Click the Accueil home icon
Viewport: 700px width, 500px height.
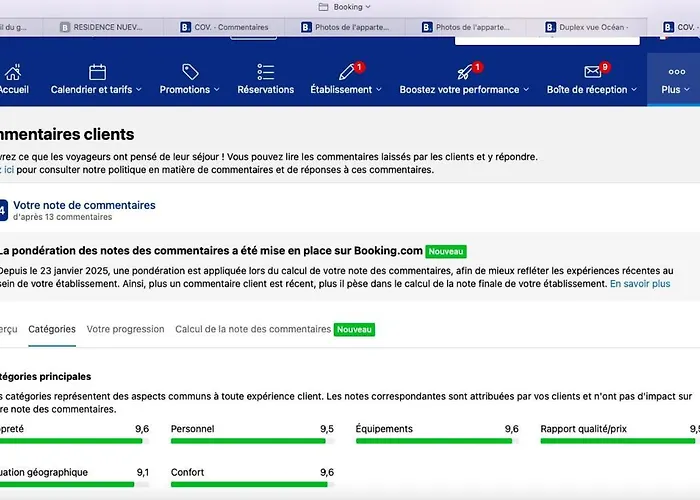12,72
